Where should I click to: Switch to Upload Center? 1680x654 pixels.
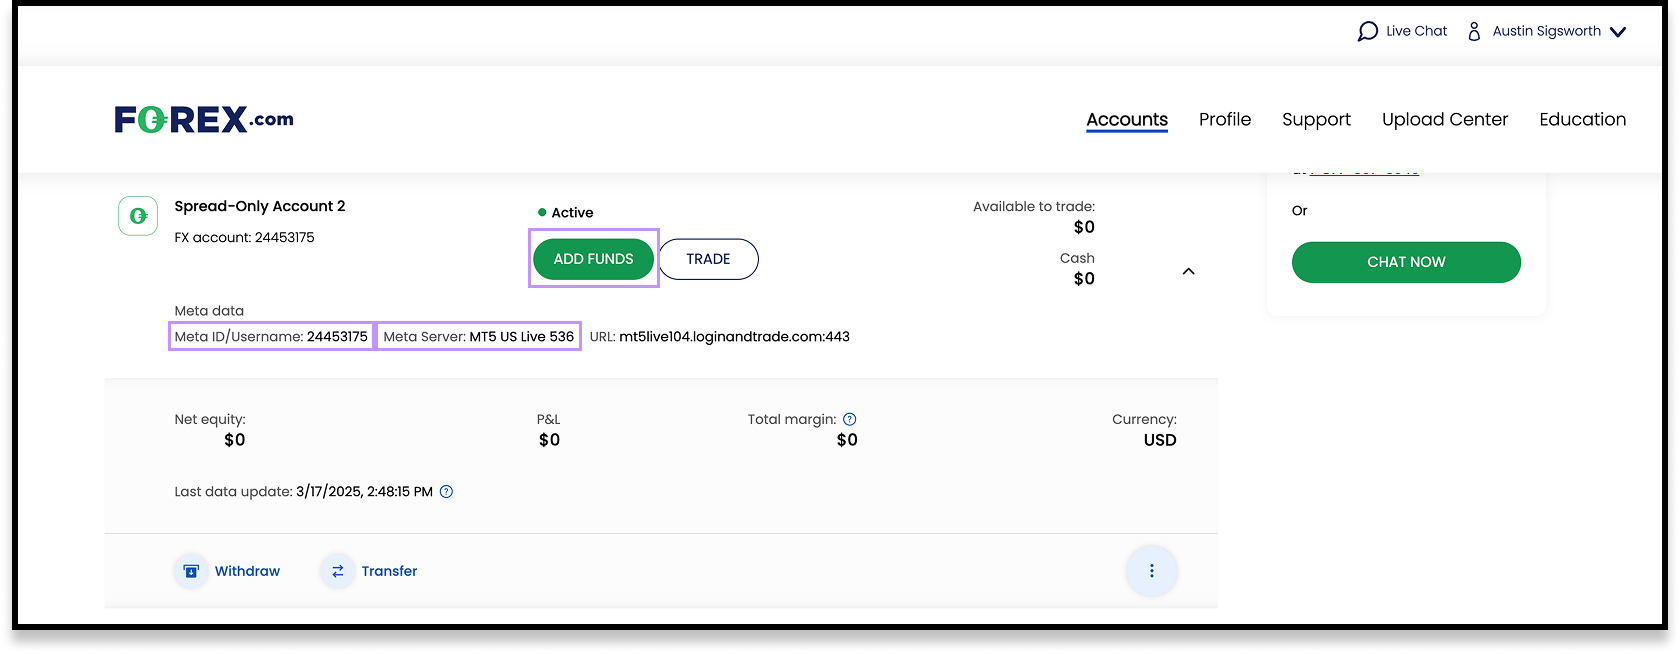tap(1445, 120)
